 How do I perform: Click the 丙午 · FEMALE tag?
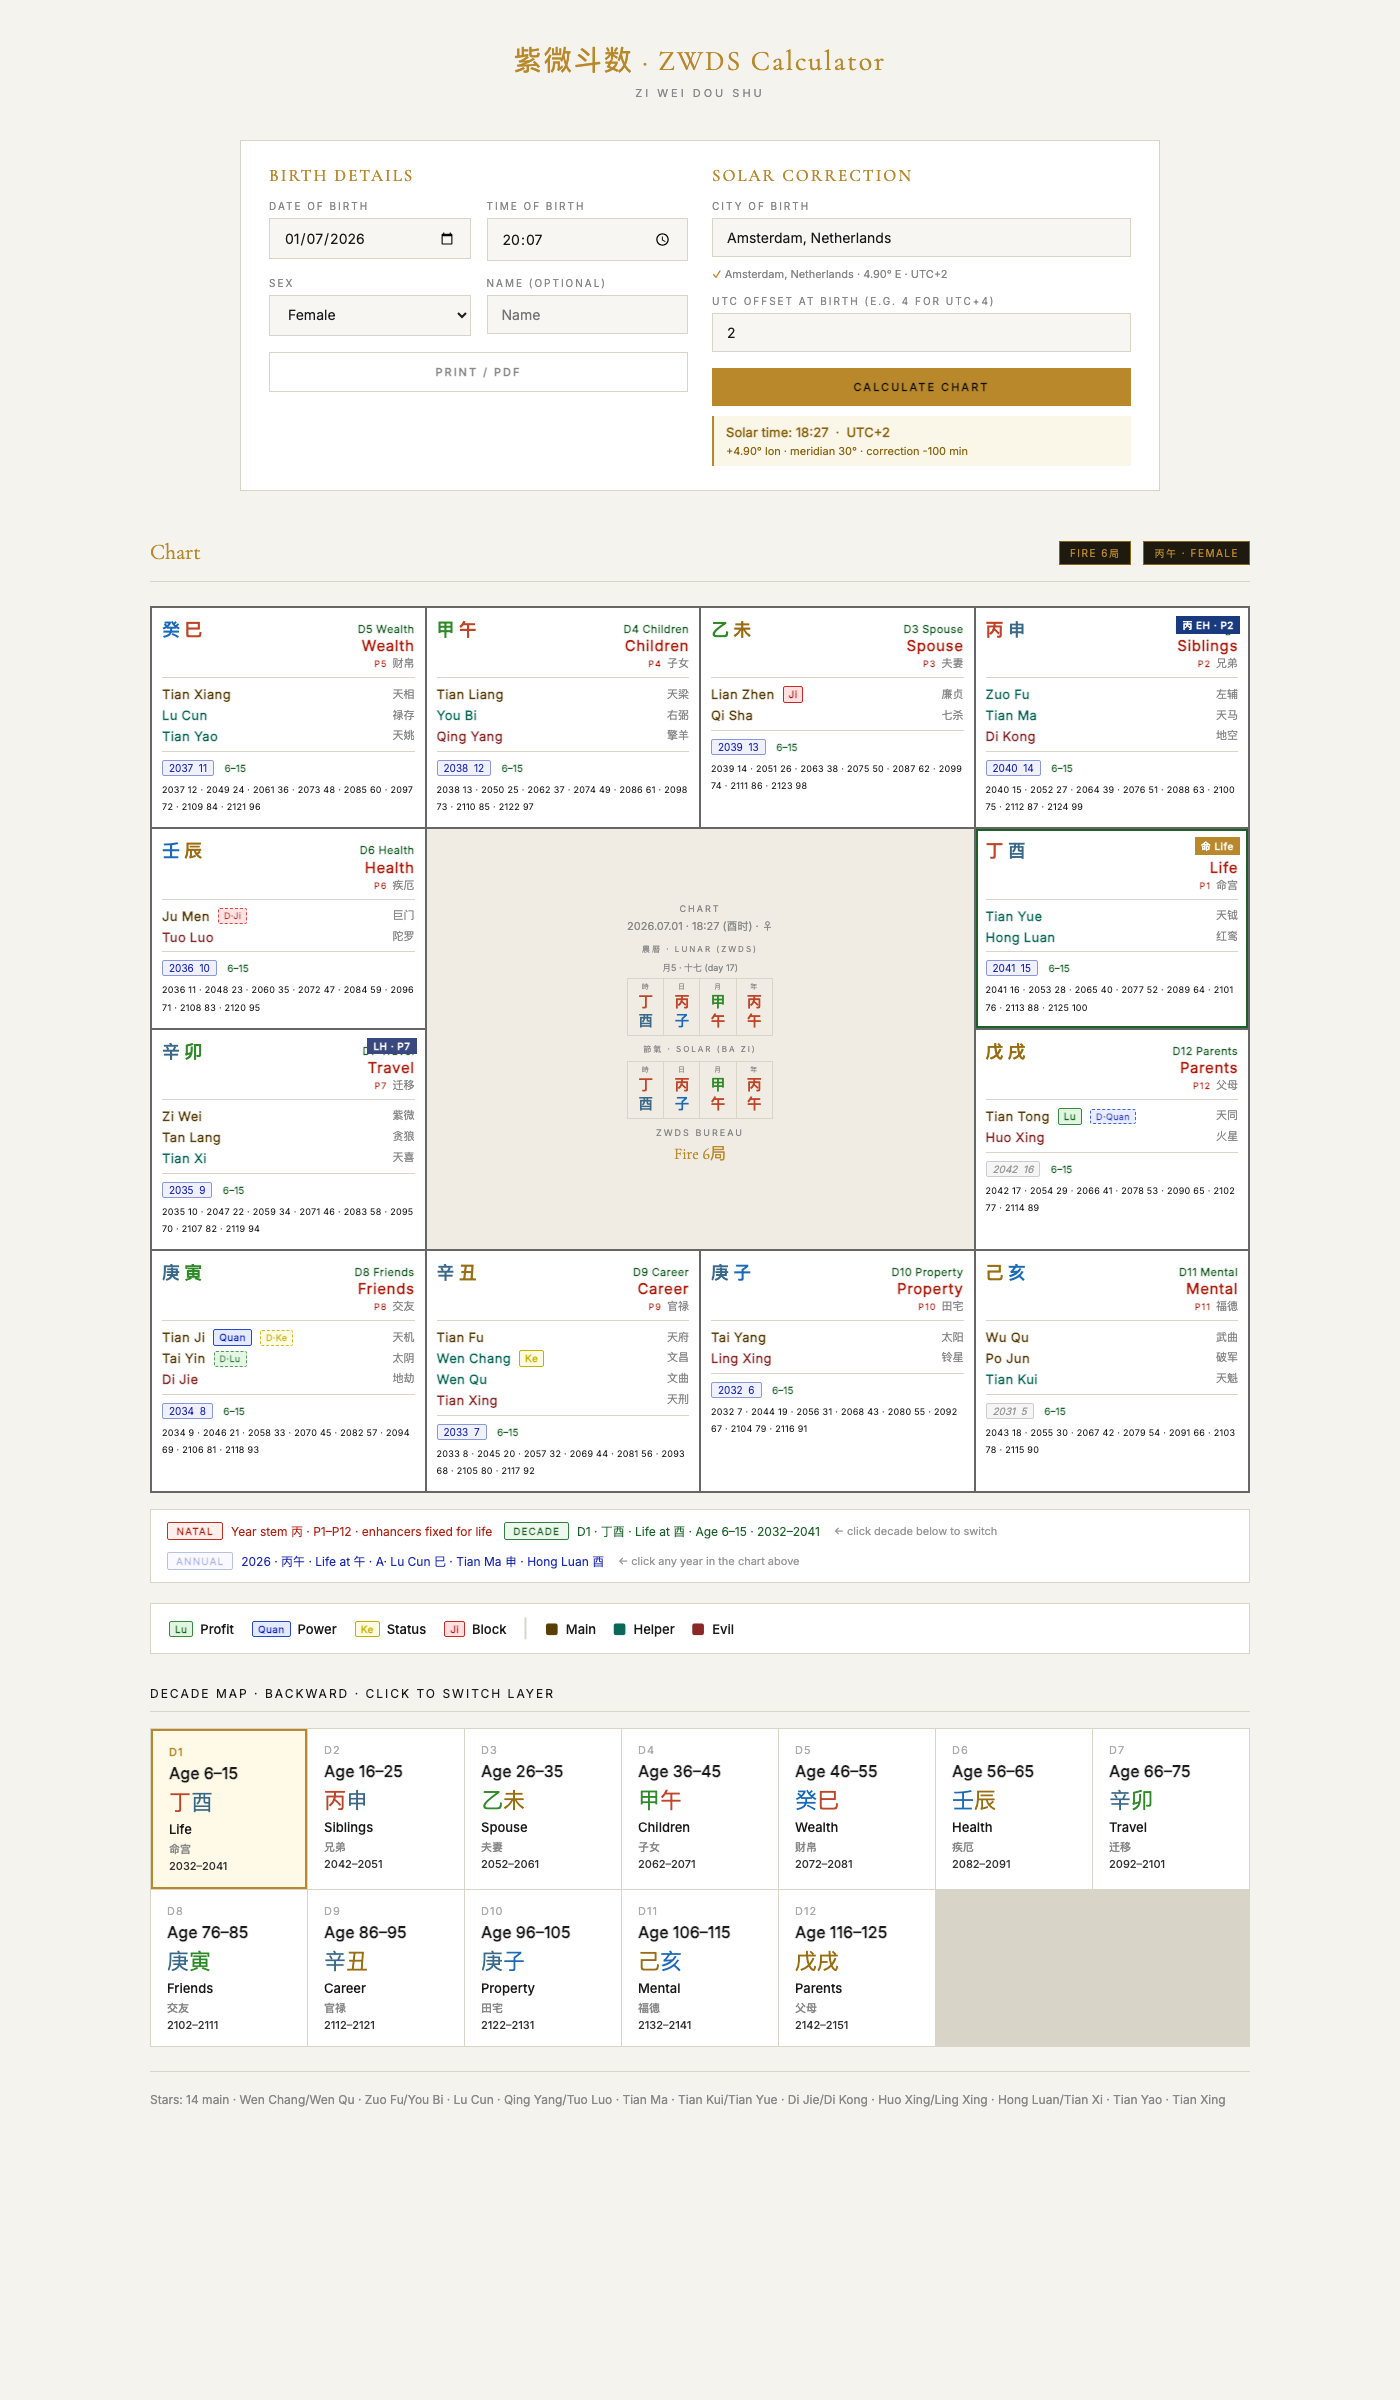pyautogui.click(x=1196, y=553)
